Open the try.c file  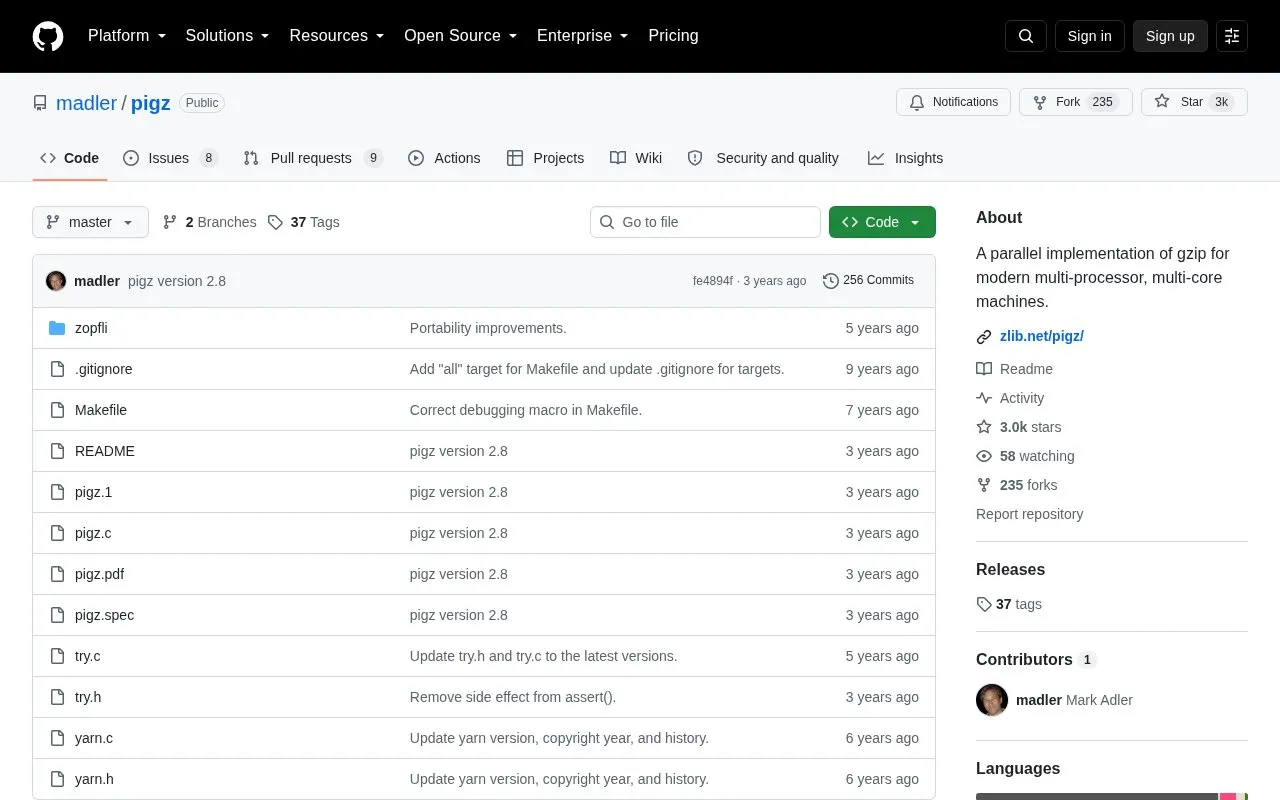pos(88,656)
